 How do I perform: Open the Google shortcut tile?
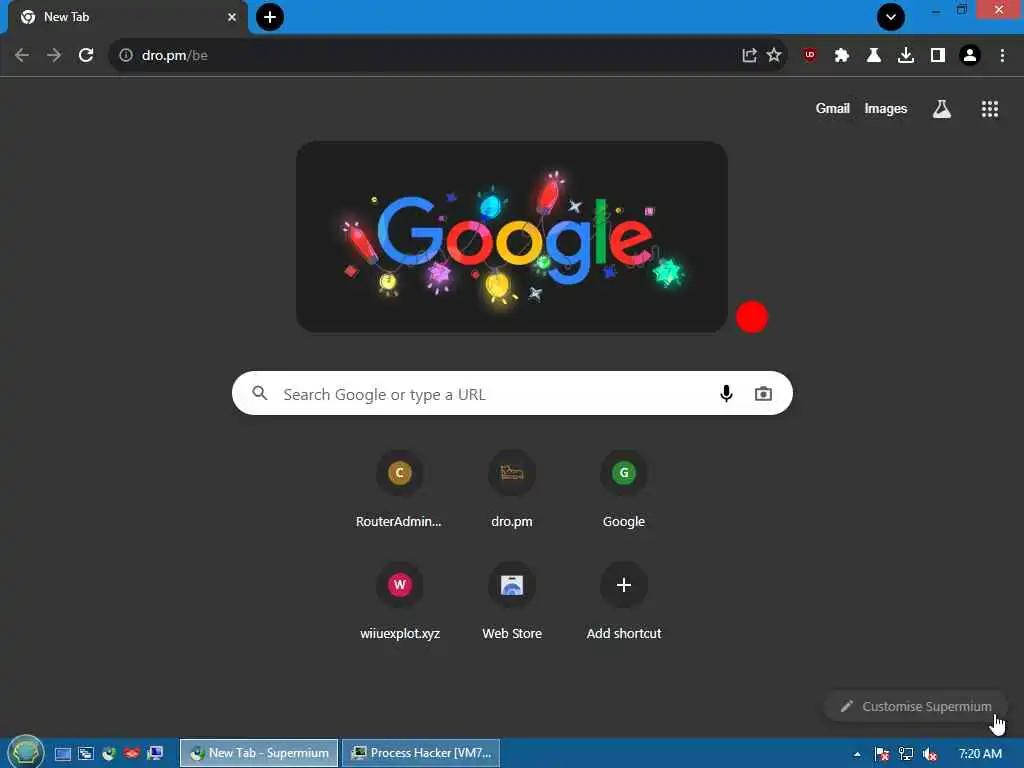[x=624, y=490]
